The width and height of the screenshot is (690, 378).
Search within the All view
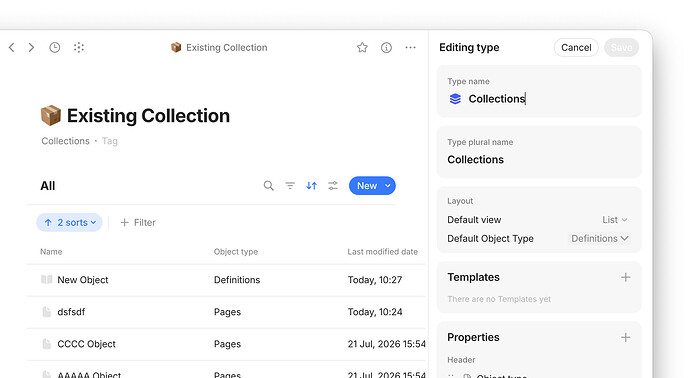click(x=268, y=186)
